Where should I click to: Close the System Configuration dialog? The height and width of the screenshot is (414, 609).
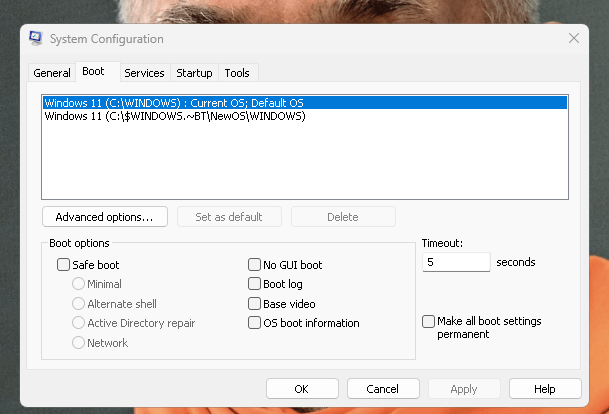point(574,38)
